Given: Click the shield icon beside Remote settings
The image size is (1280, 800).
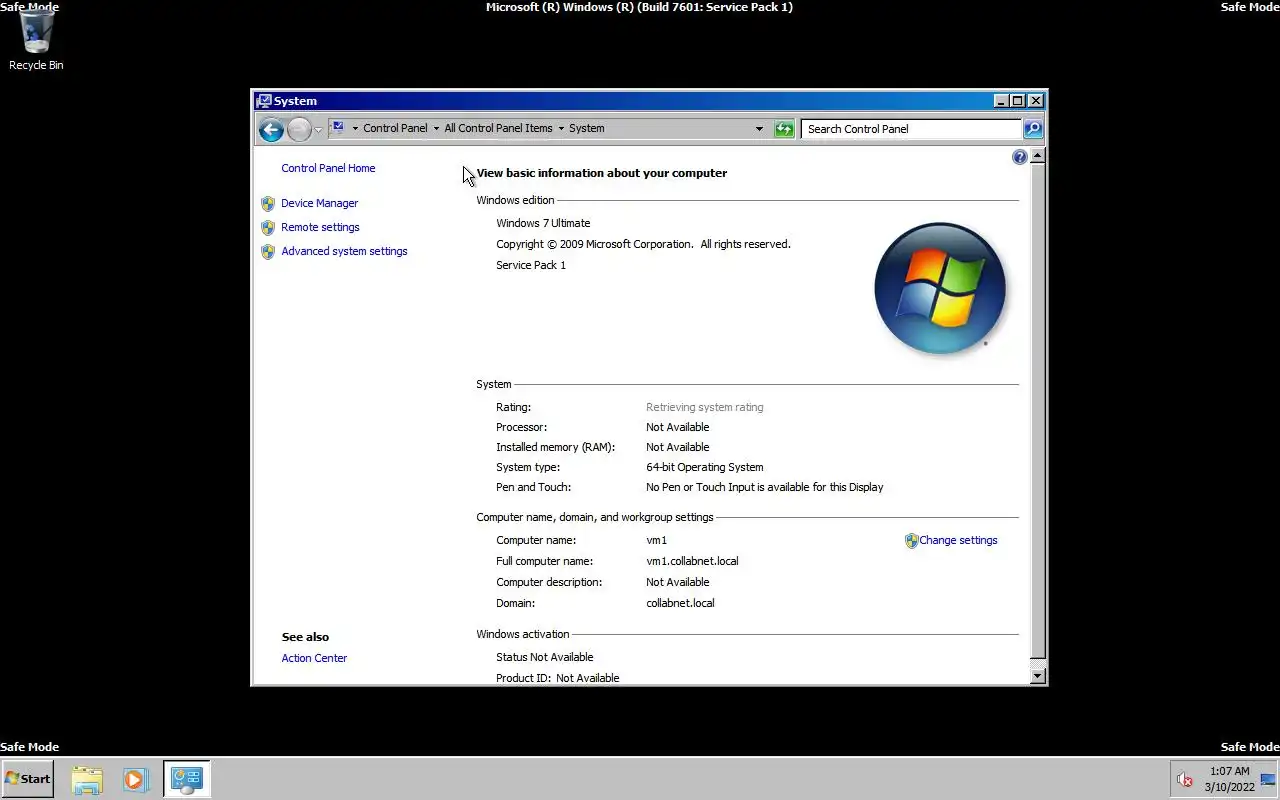Looking at the screenshot, I should coord(267,227).
